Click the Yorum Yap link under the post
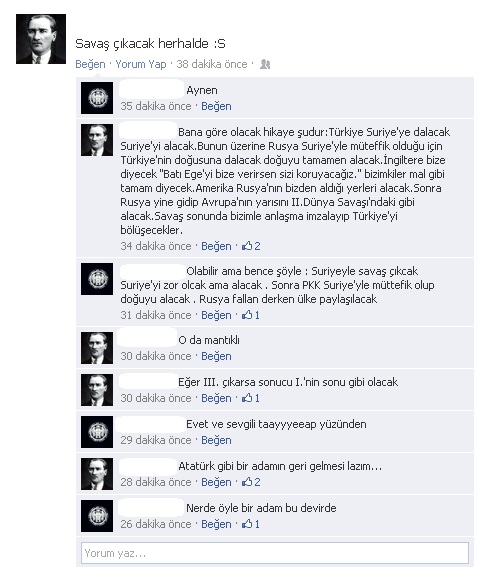The height and width of the screenshot is (567, 477). pyautogui.click(x=141, y=64)
